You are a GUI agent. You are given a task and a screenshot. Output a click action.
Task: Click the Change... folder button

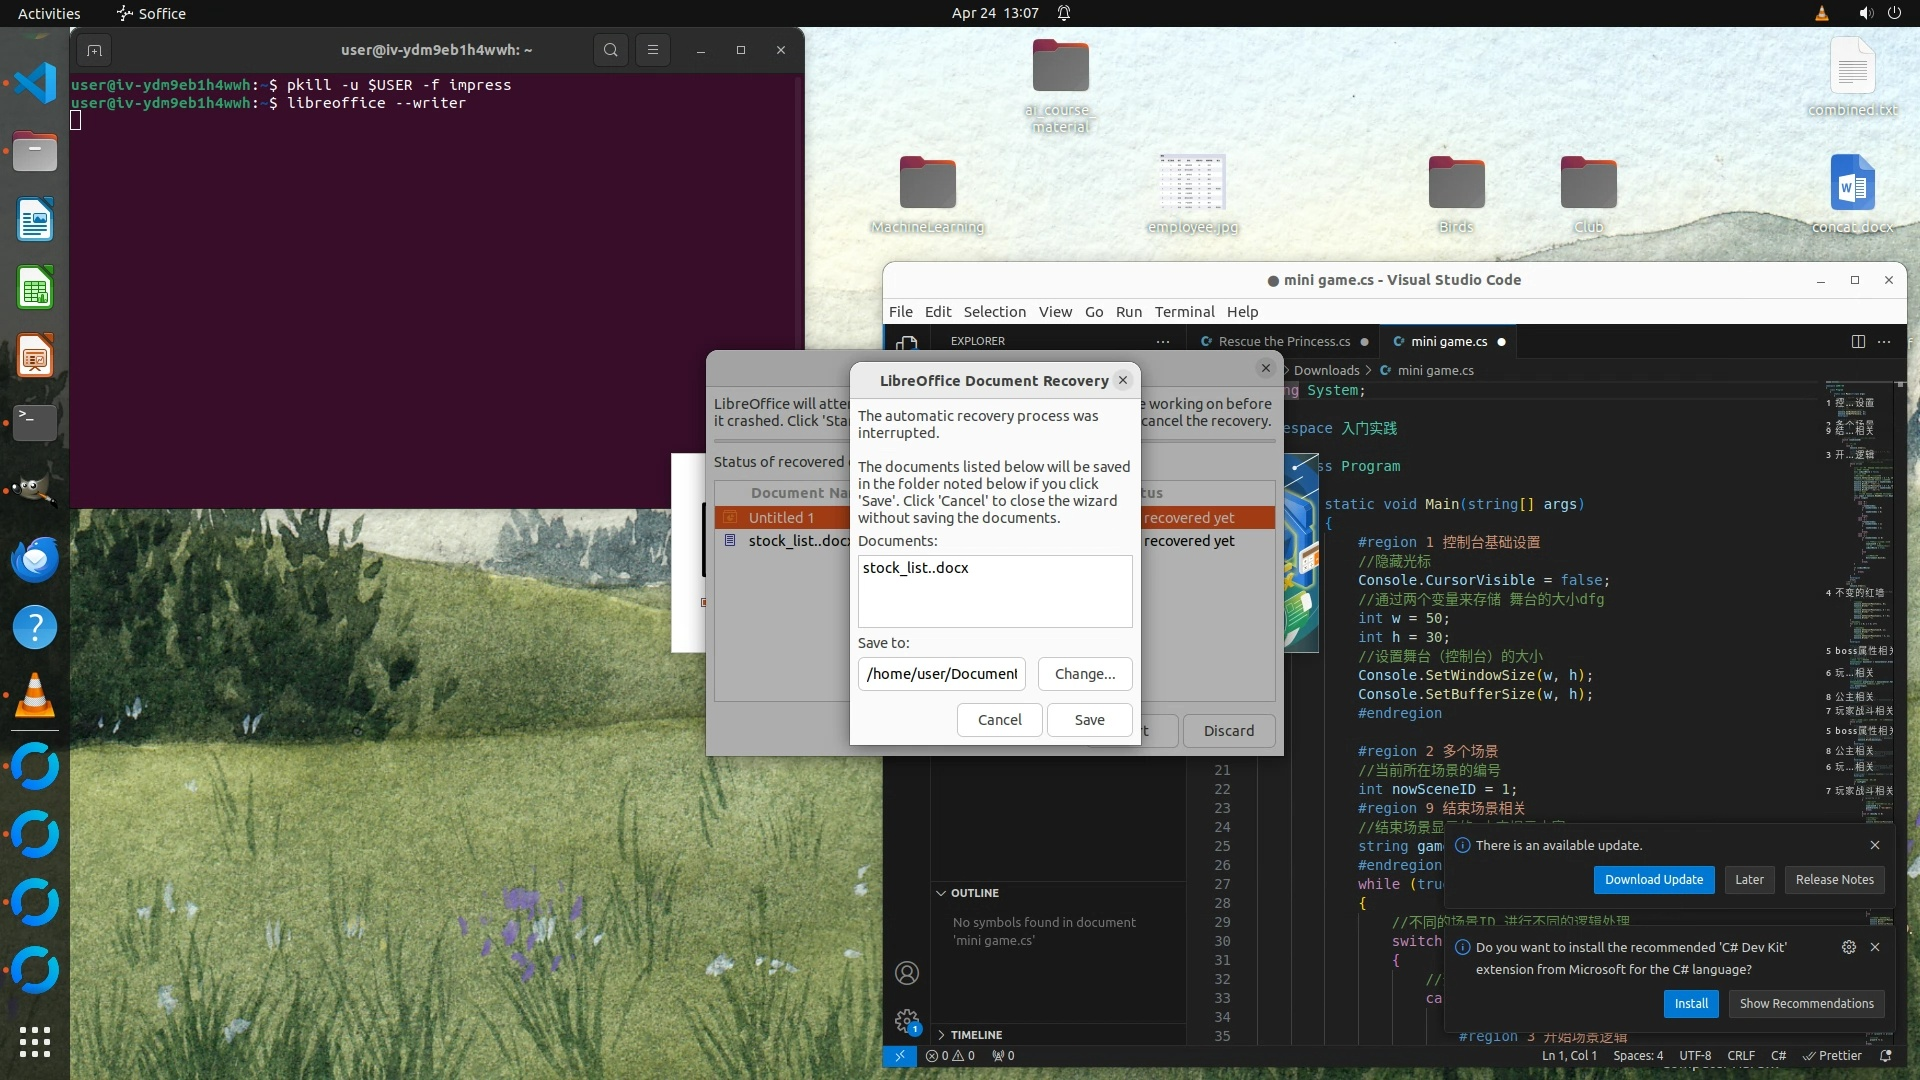[x=1084, y=674]
